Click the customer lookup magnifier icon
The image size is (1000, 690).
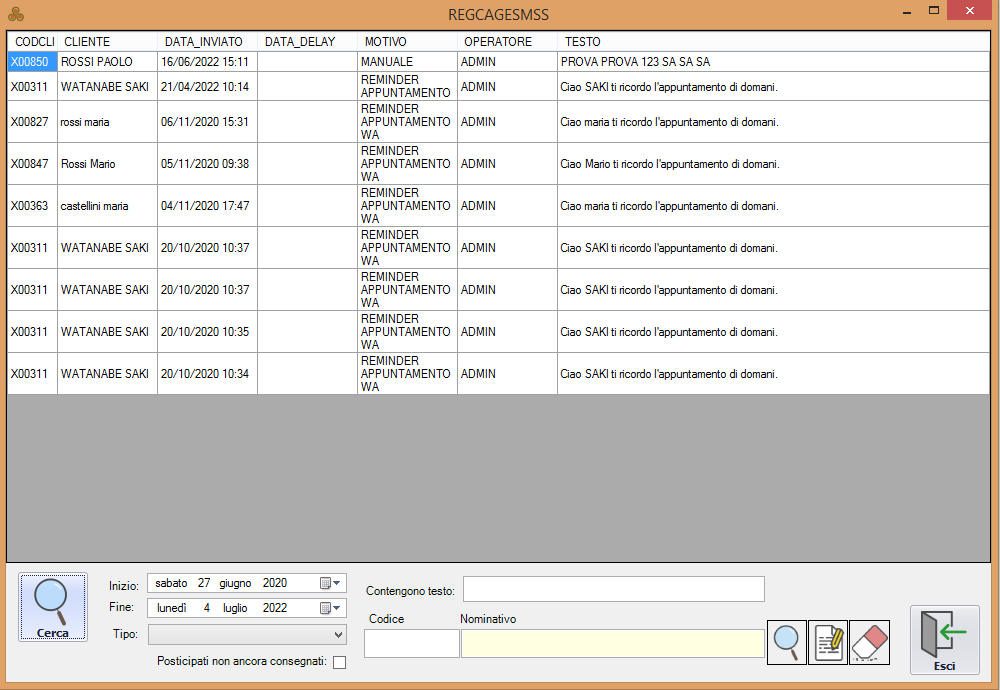pyautogui.click(x=787, y=642)
